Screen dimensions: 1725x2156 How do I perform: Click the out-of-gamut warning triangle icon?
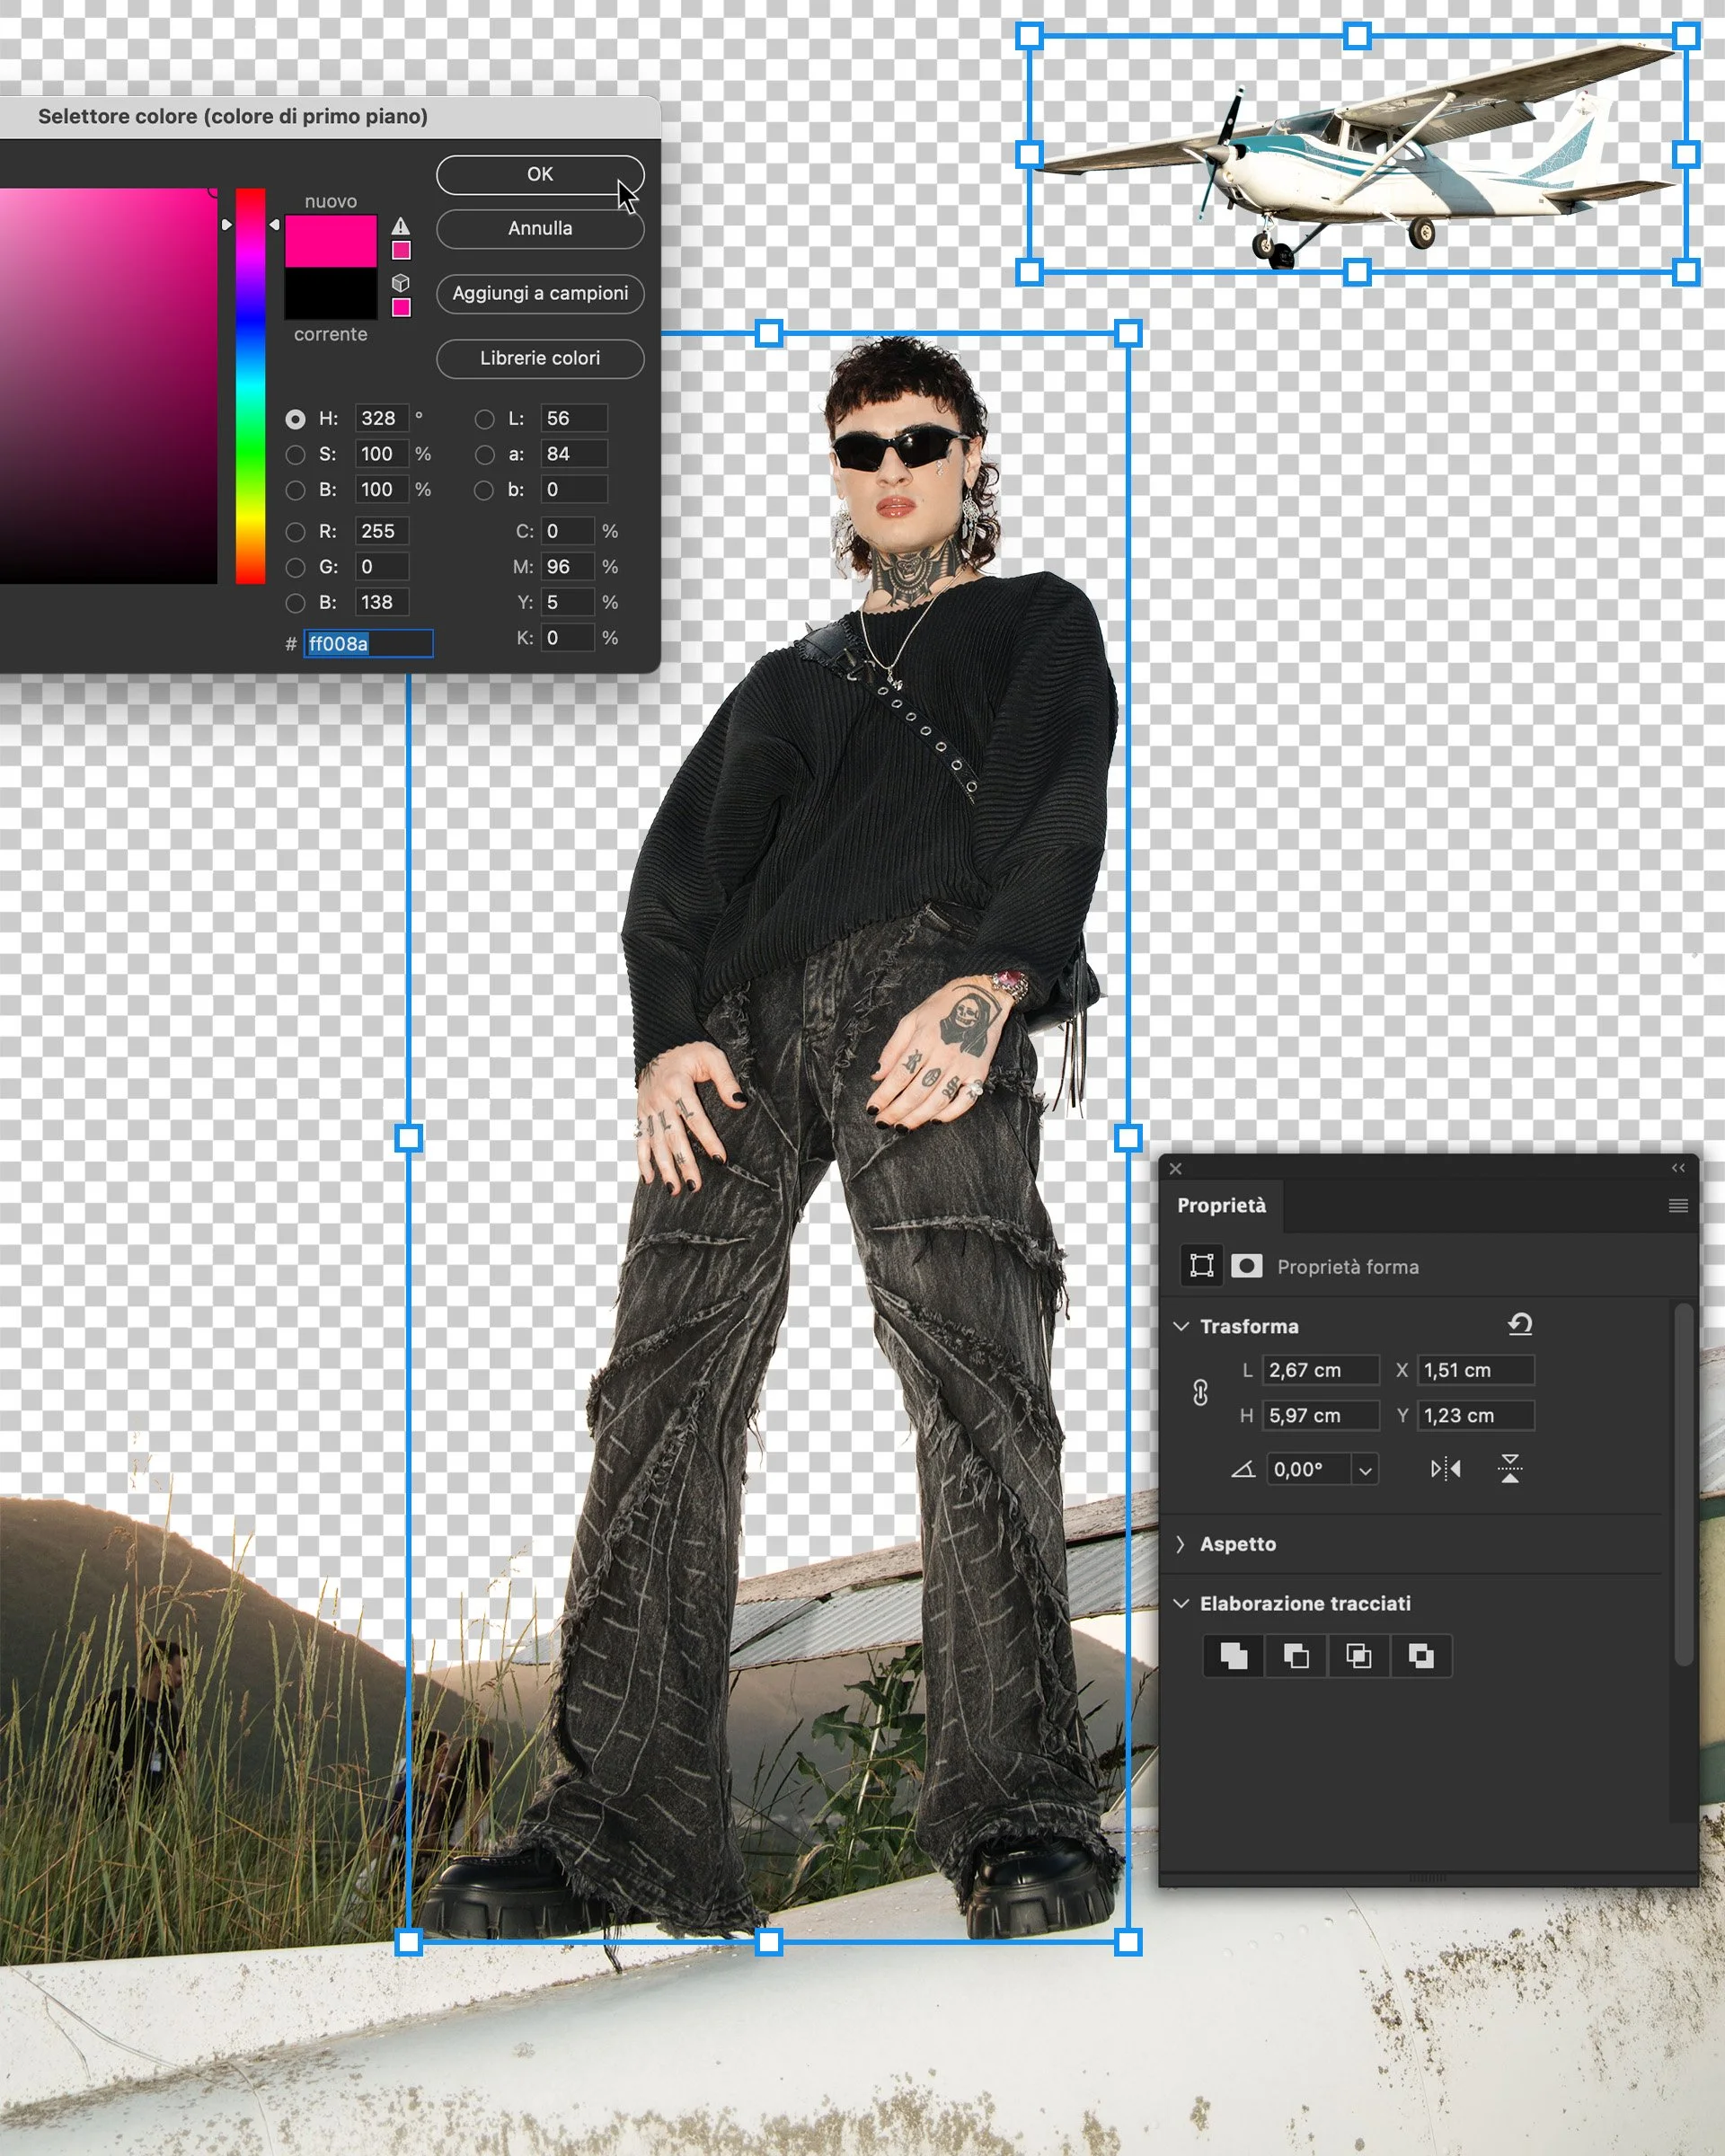point(401,226)
